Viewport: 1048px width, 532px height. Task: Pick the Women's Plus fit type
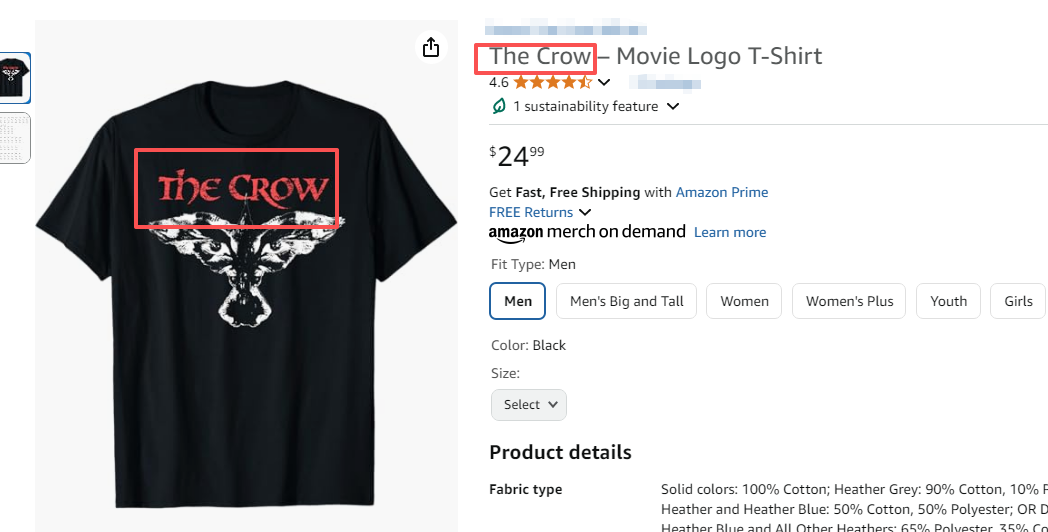click(850, 301)
